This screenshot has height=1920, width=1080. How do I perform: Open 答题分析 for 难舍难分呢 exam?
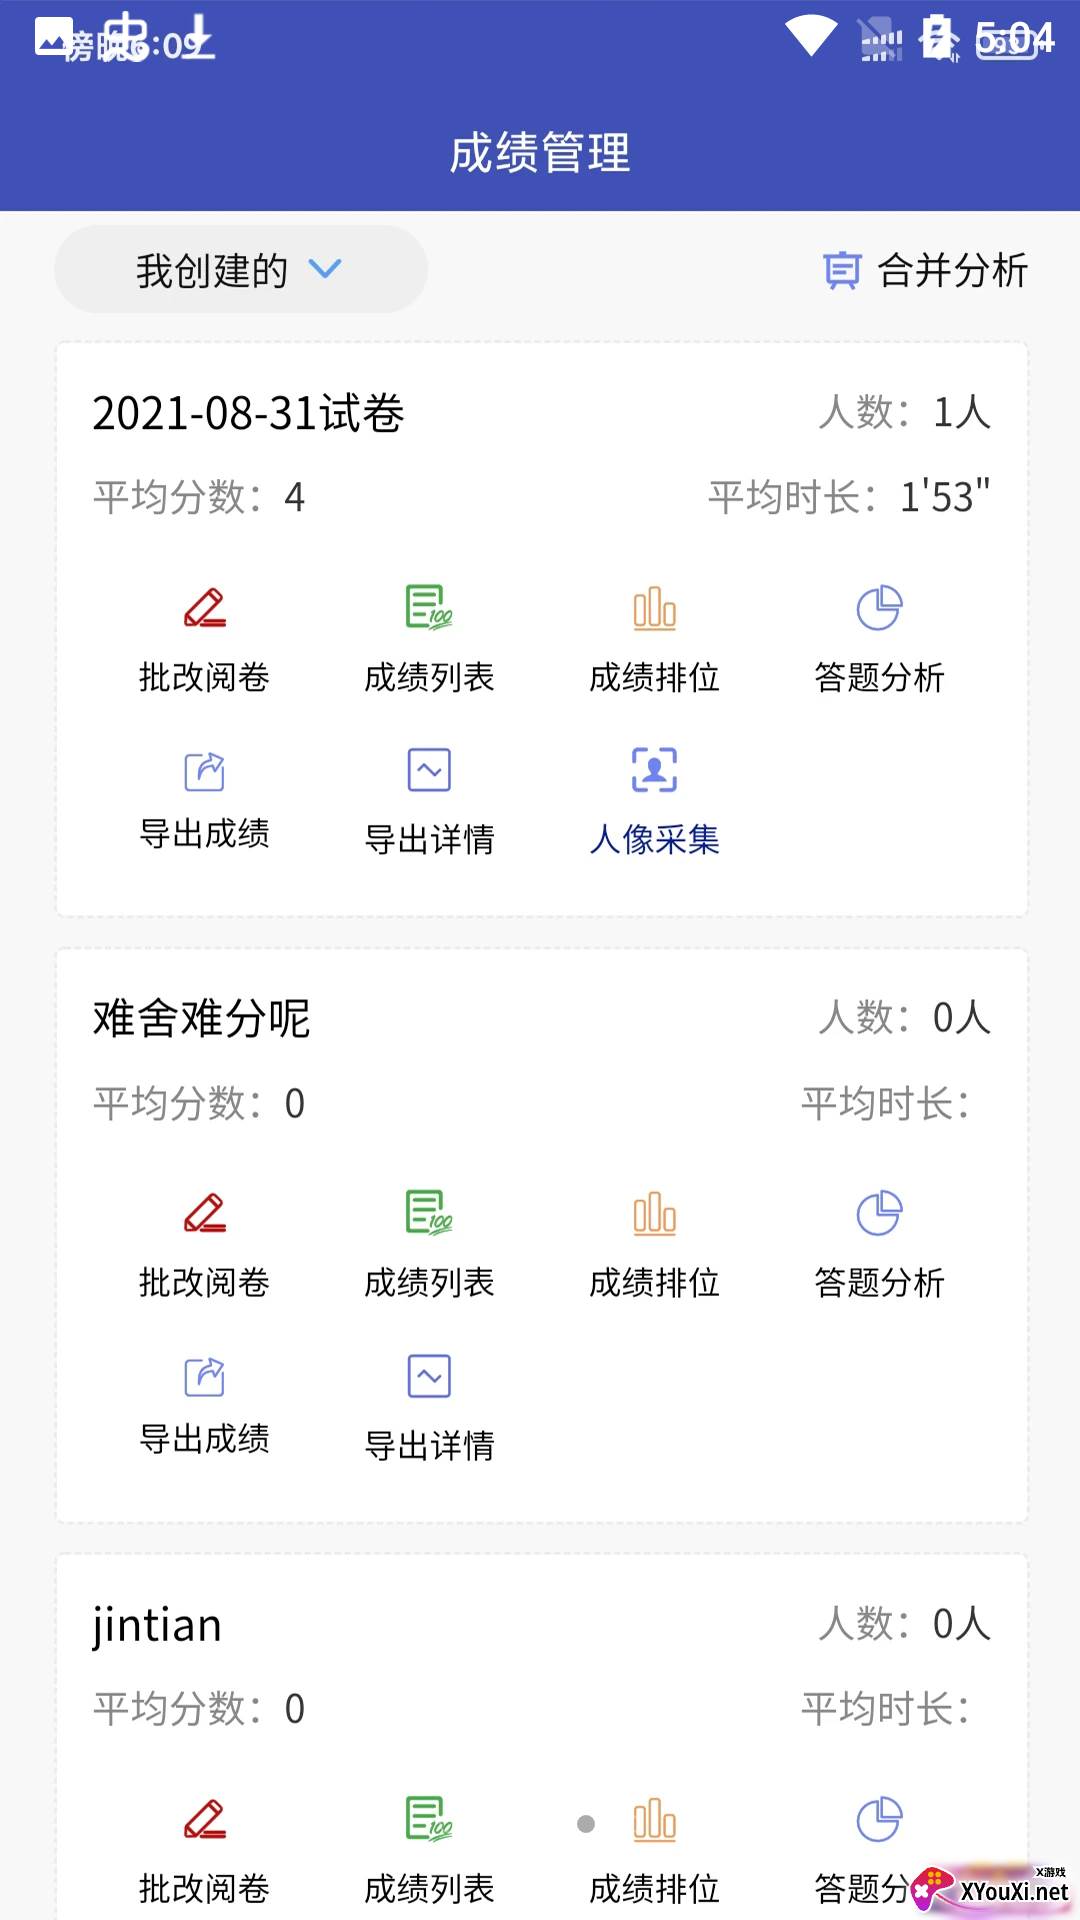click(x=879, y=1242)
